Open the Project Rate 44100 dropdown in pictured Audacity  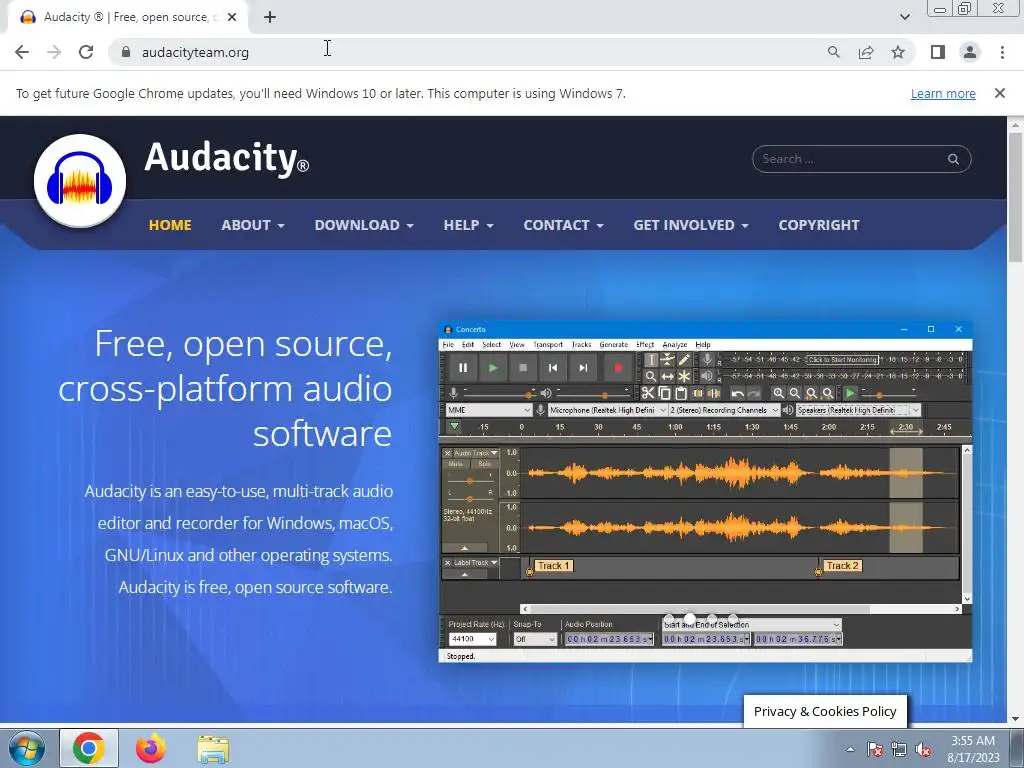coord(472,639)
